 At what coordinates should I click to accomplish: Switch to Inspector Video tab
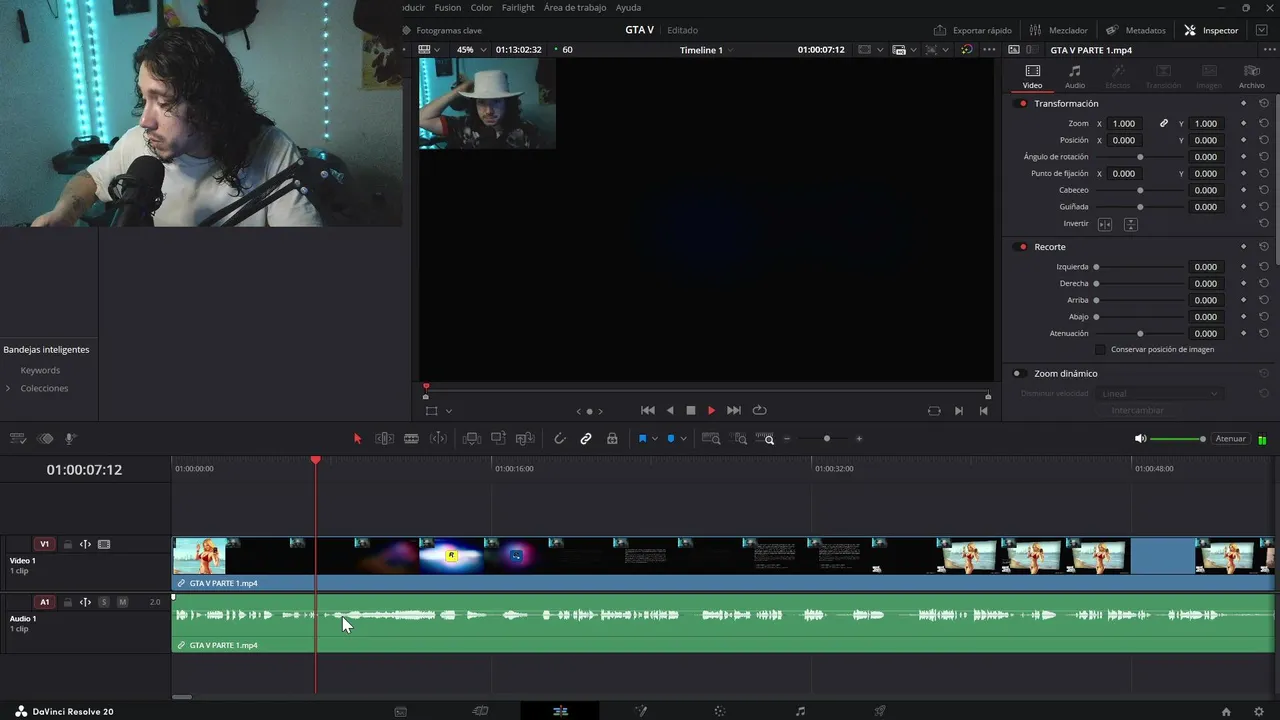click(x=1032, y=76)
